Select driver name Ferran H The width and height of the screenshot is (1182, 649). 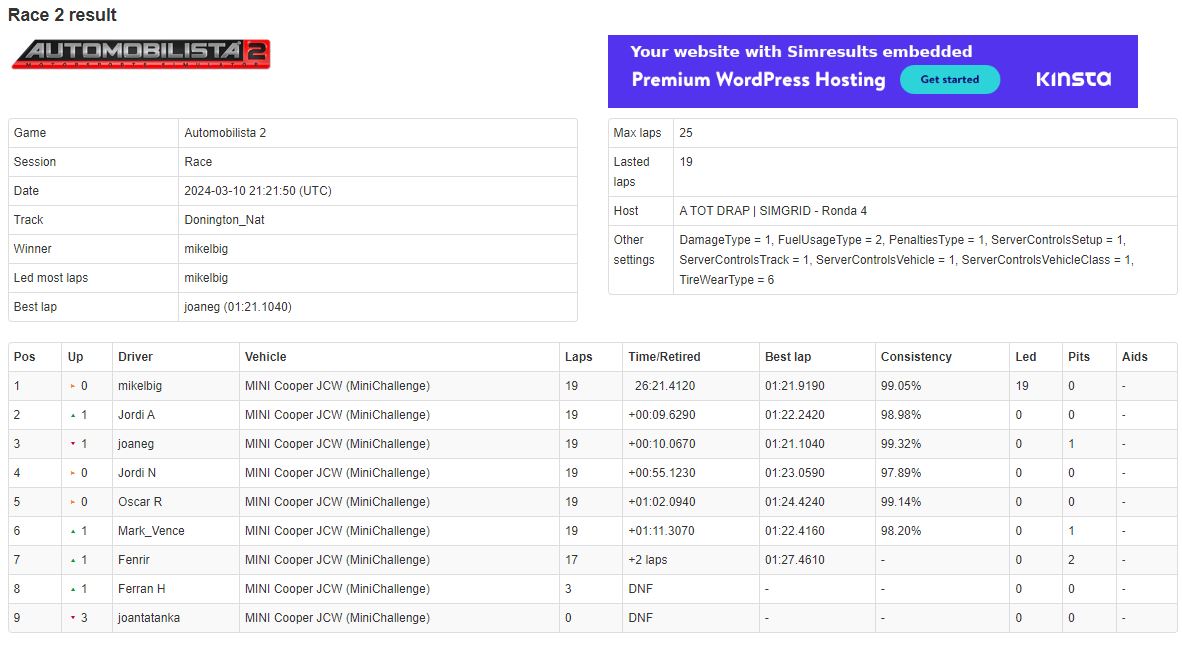[x=141, y=589]
